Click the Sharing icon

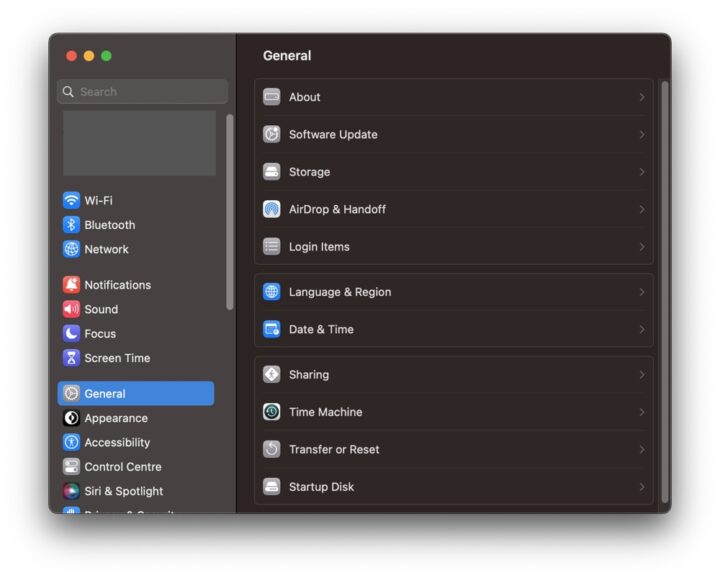pos(271,374)
